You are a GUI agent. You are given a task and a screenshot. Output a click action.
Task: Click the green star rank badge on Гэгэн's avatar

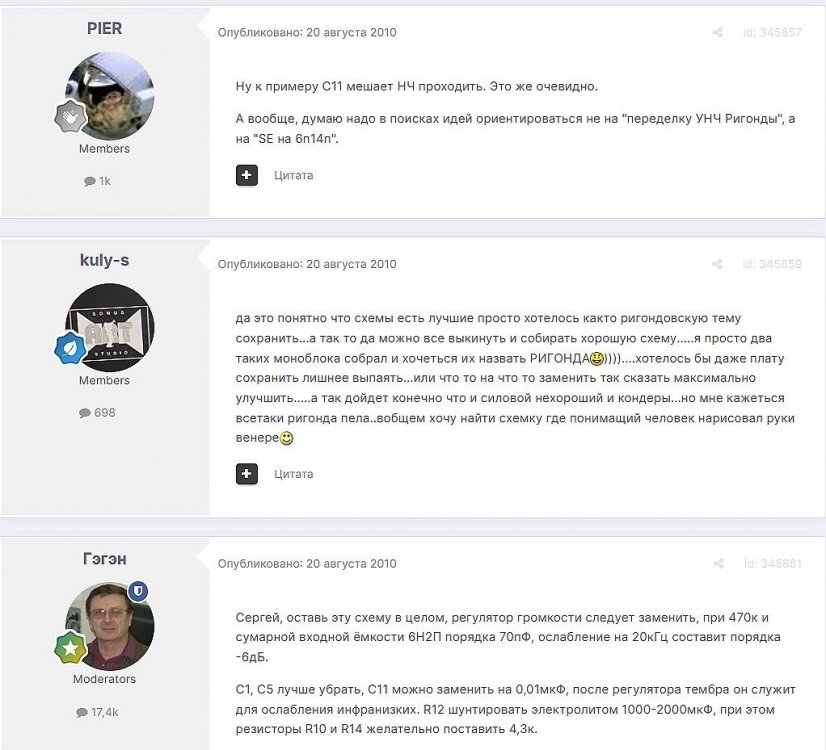(71, 647)
